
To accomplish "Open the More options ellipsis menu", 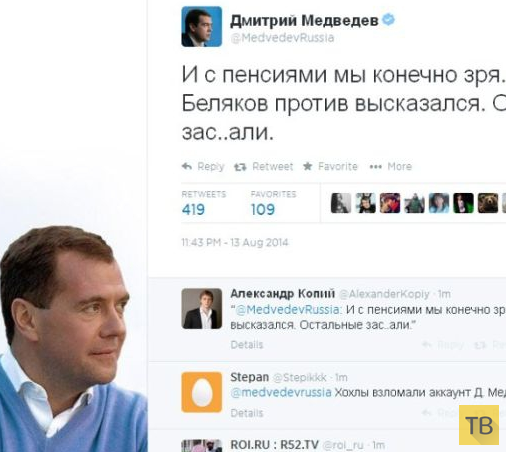I will click(376, 167).
